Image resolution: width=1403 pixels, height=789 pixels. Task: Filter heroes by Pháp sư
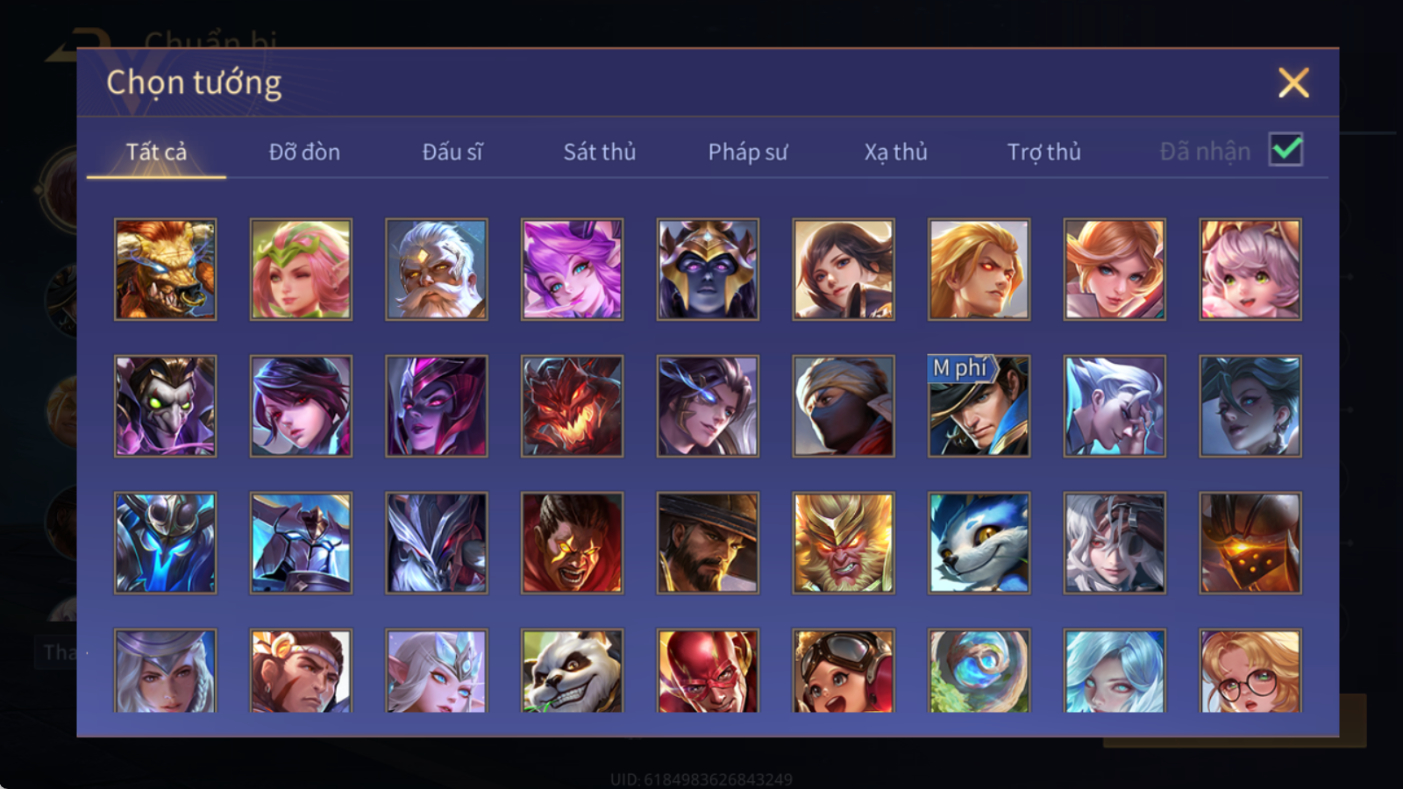[x=748, y=152]
